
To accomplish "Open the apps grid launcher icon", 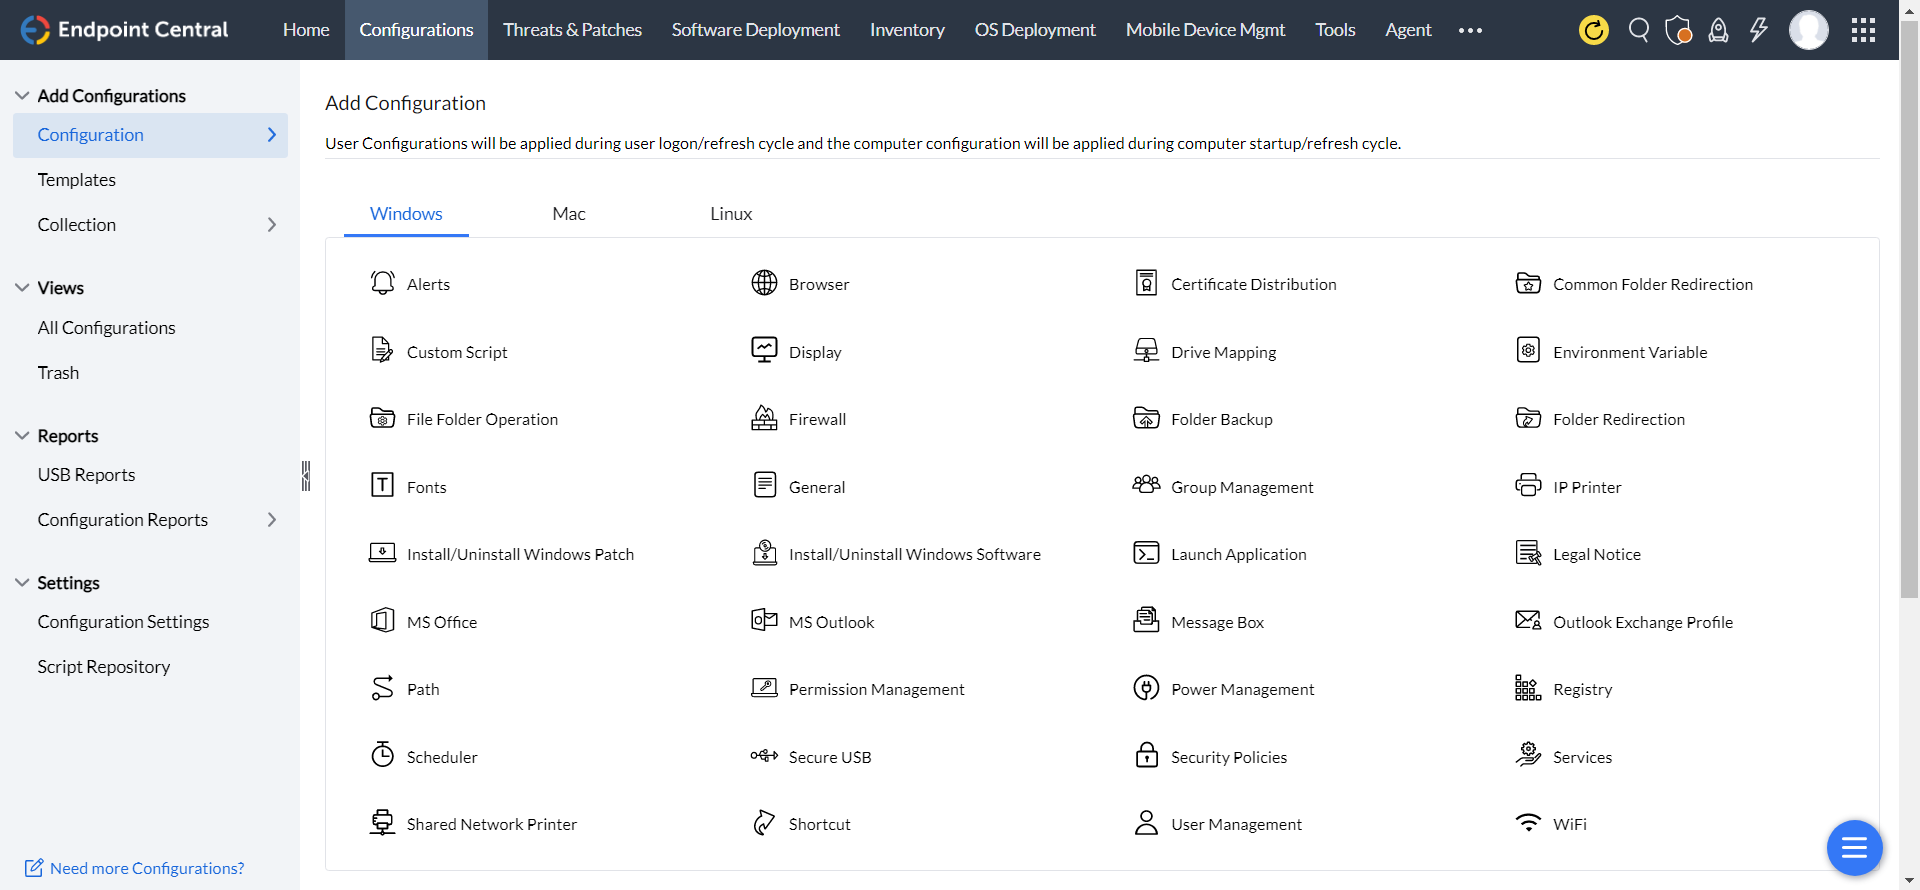I will [1863, 30].
